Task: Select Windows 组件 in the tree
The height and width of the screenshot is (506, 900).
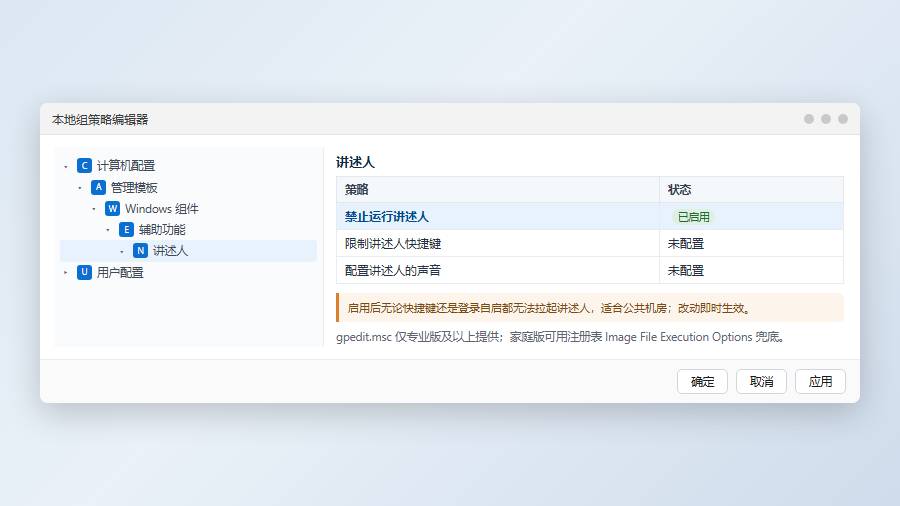Action: coord(162,209)
